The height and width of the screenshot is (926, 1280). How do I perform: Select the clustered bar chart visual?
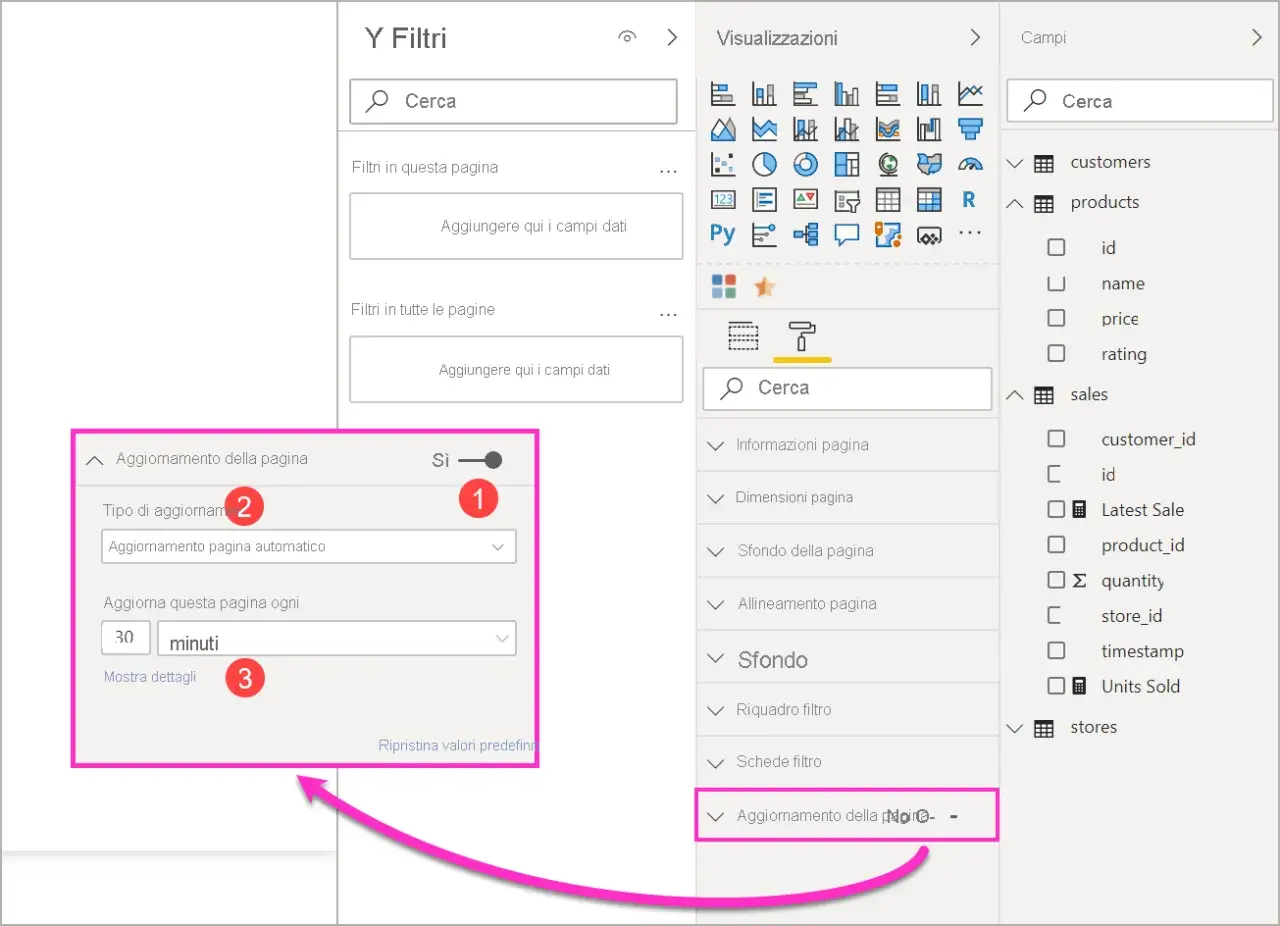tap(805, 94)
